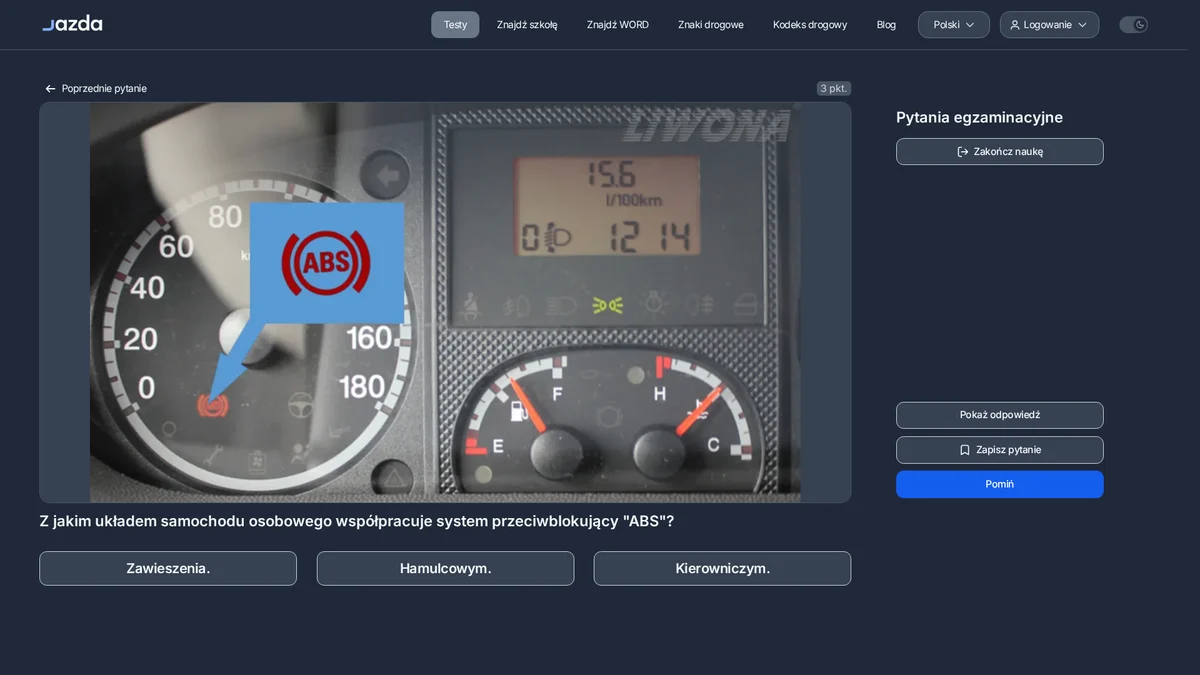
Task: Open the Kodeks drogowy page
Action: click(x=810, y=25)
